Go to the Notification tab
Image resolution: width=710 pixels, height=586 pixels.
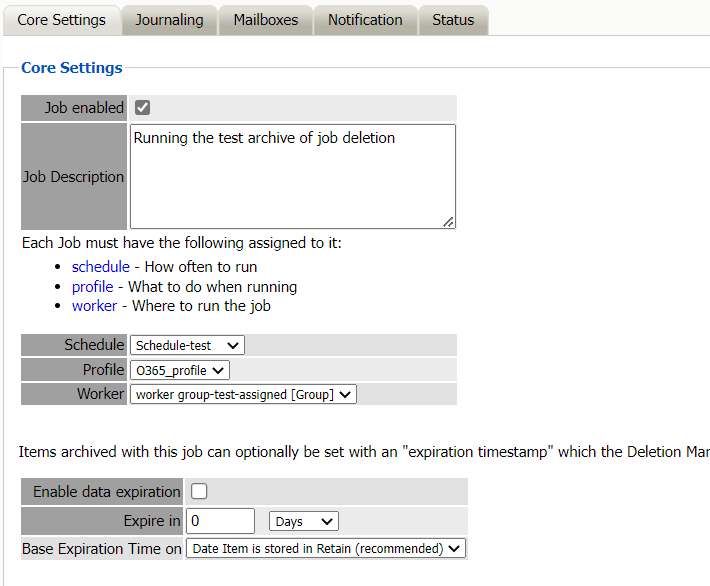tap(365, 20)
